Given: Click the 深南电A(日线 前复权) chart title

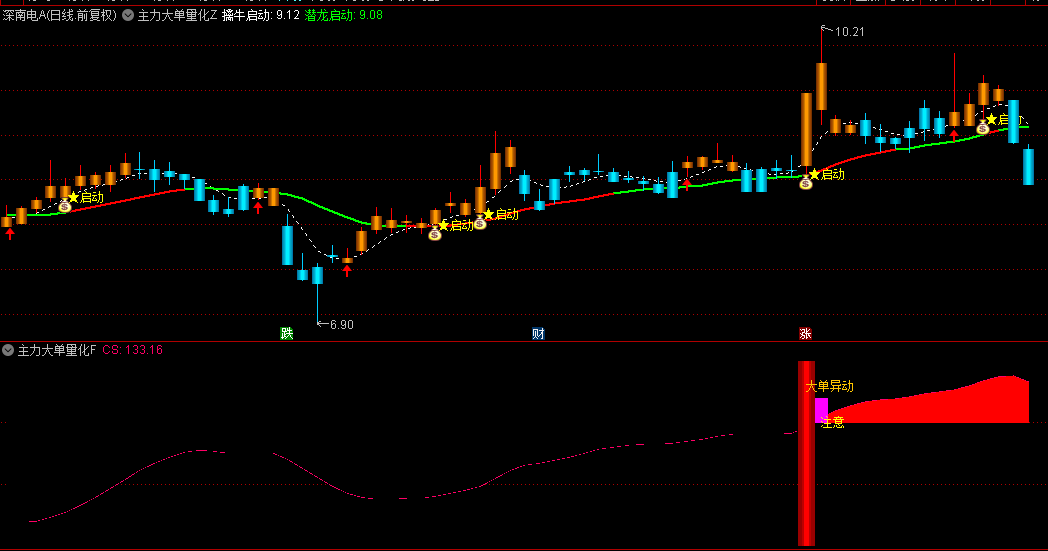Looking at the screenshot, I should point(59,15).
